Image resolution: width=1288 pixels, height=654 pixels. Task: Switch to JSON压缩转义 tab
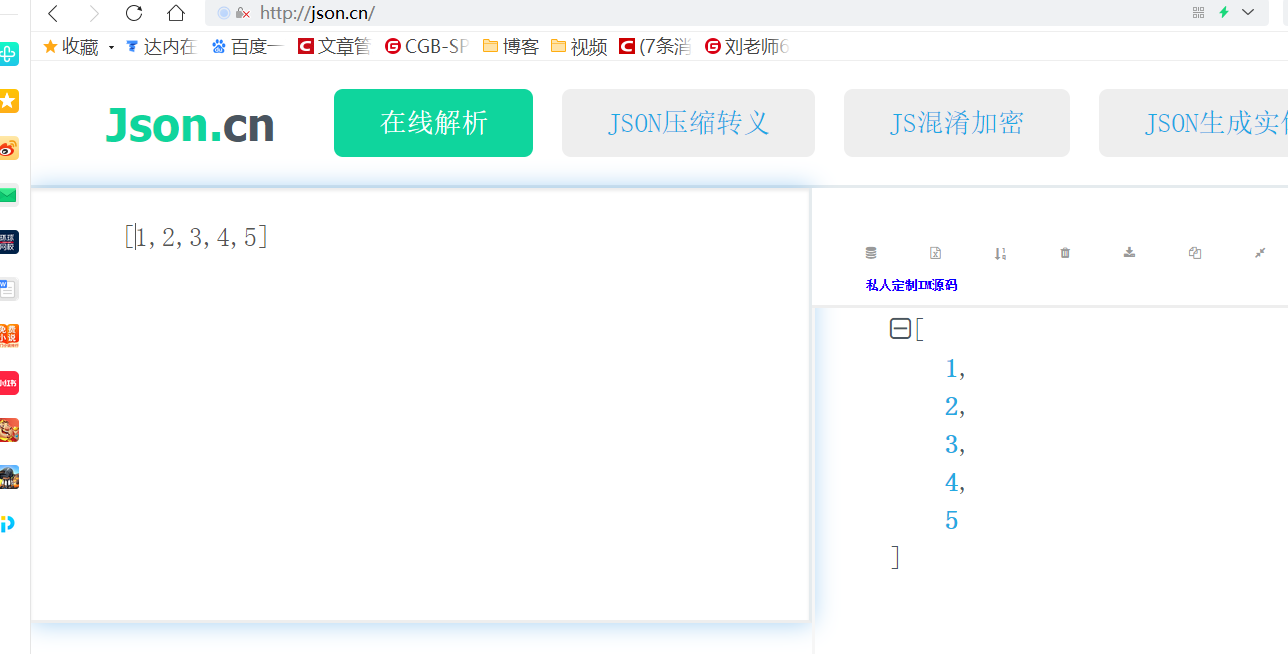click(x=688, y=123)
